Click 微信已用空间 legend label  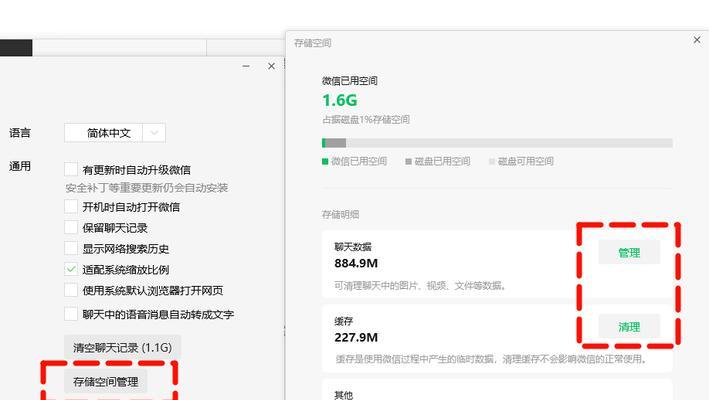(x=359, y=161)
